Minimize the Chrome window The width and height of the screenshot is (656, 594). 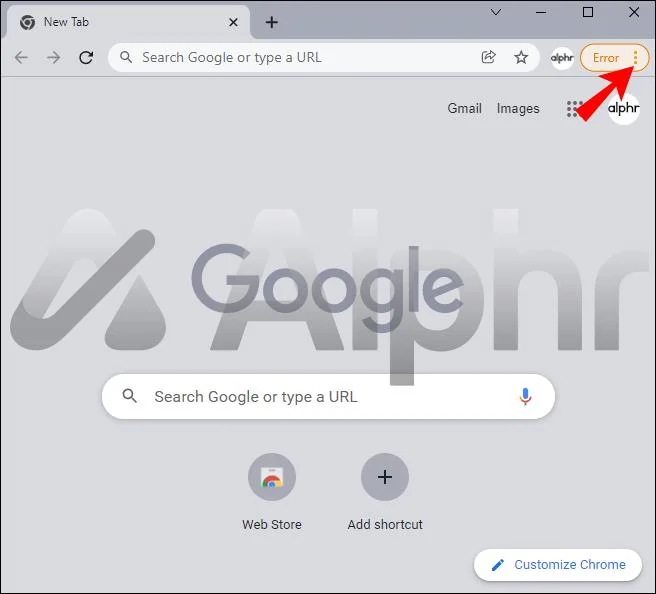(x=541, y=13)
